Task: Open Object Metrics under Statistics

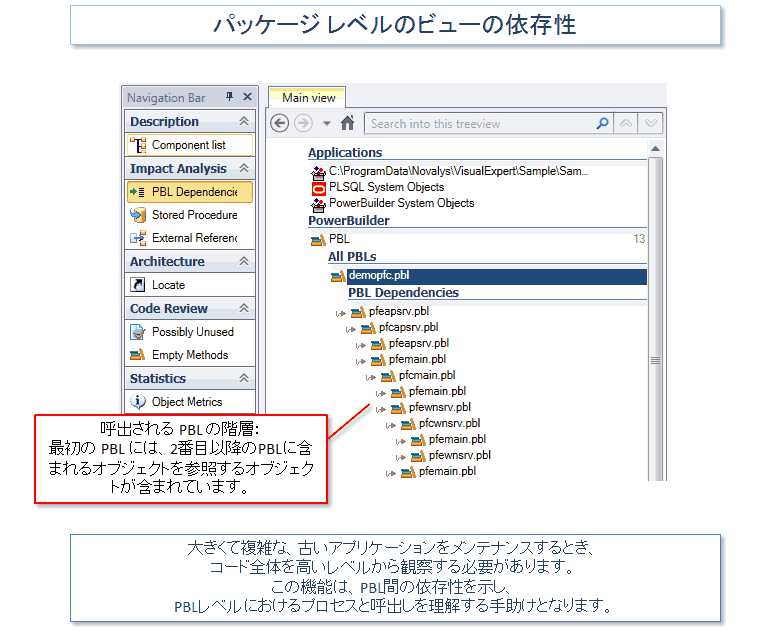Action: point(189,402)
